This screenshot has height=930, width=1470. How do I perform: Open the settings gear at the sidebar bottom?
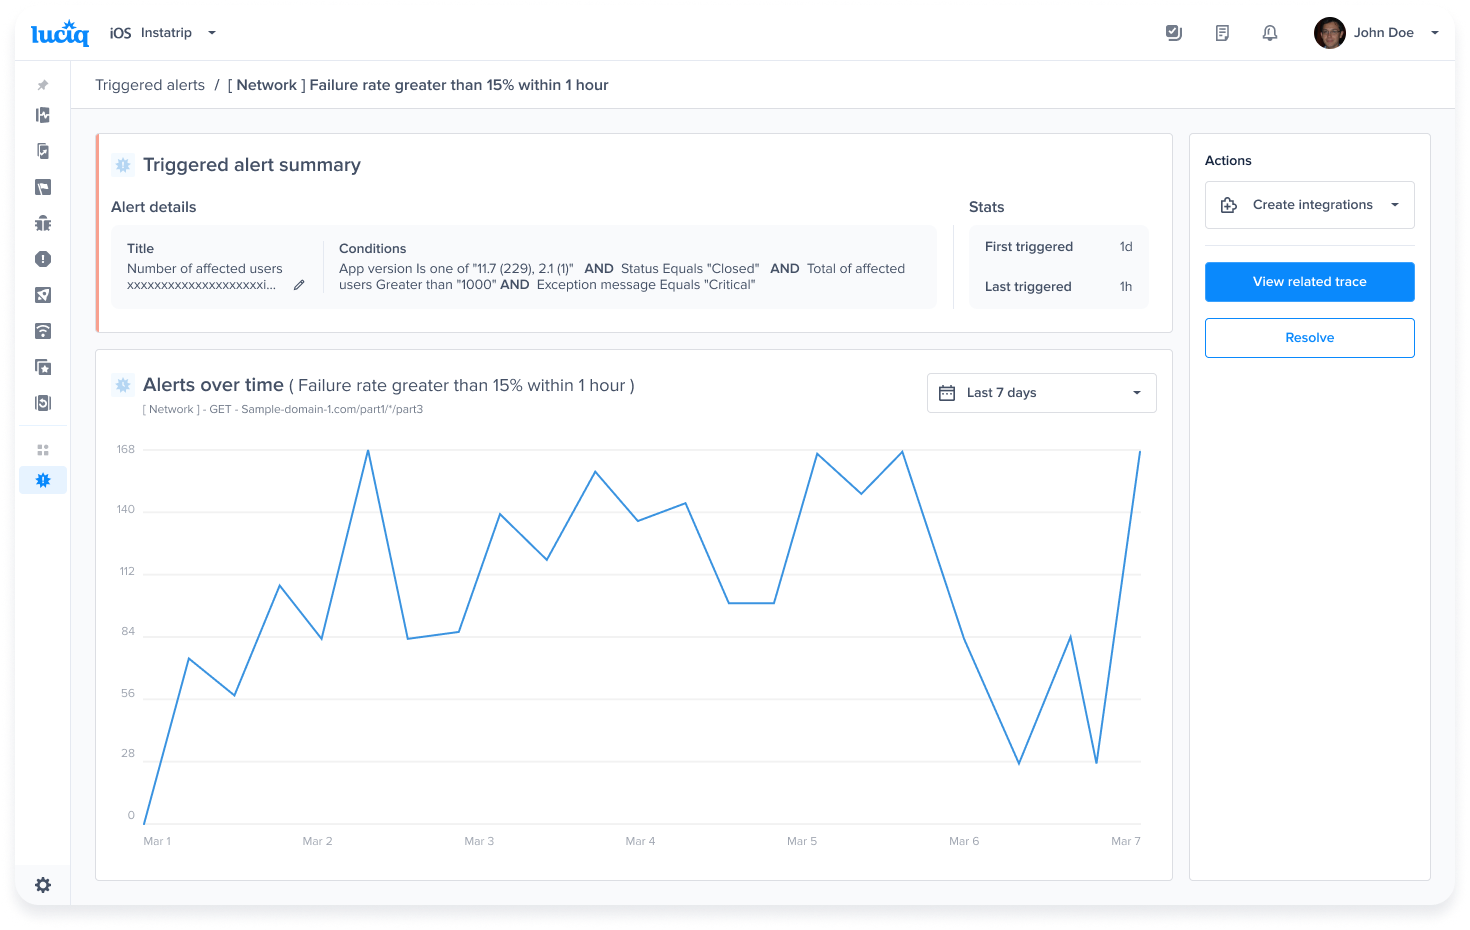[x=43, y=885]
